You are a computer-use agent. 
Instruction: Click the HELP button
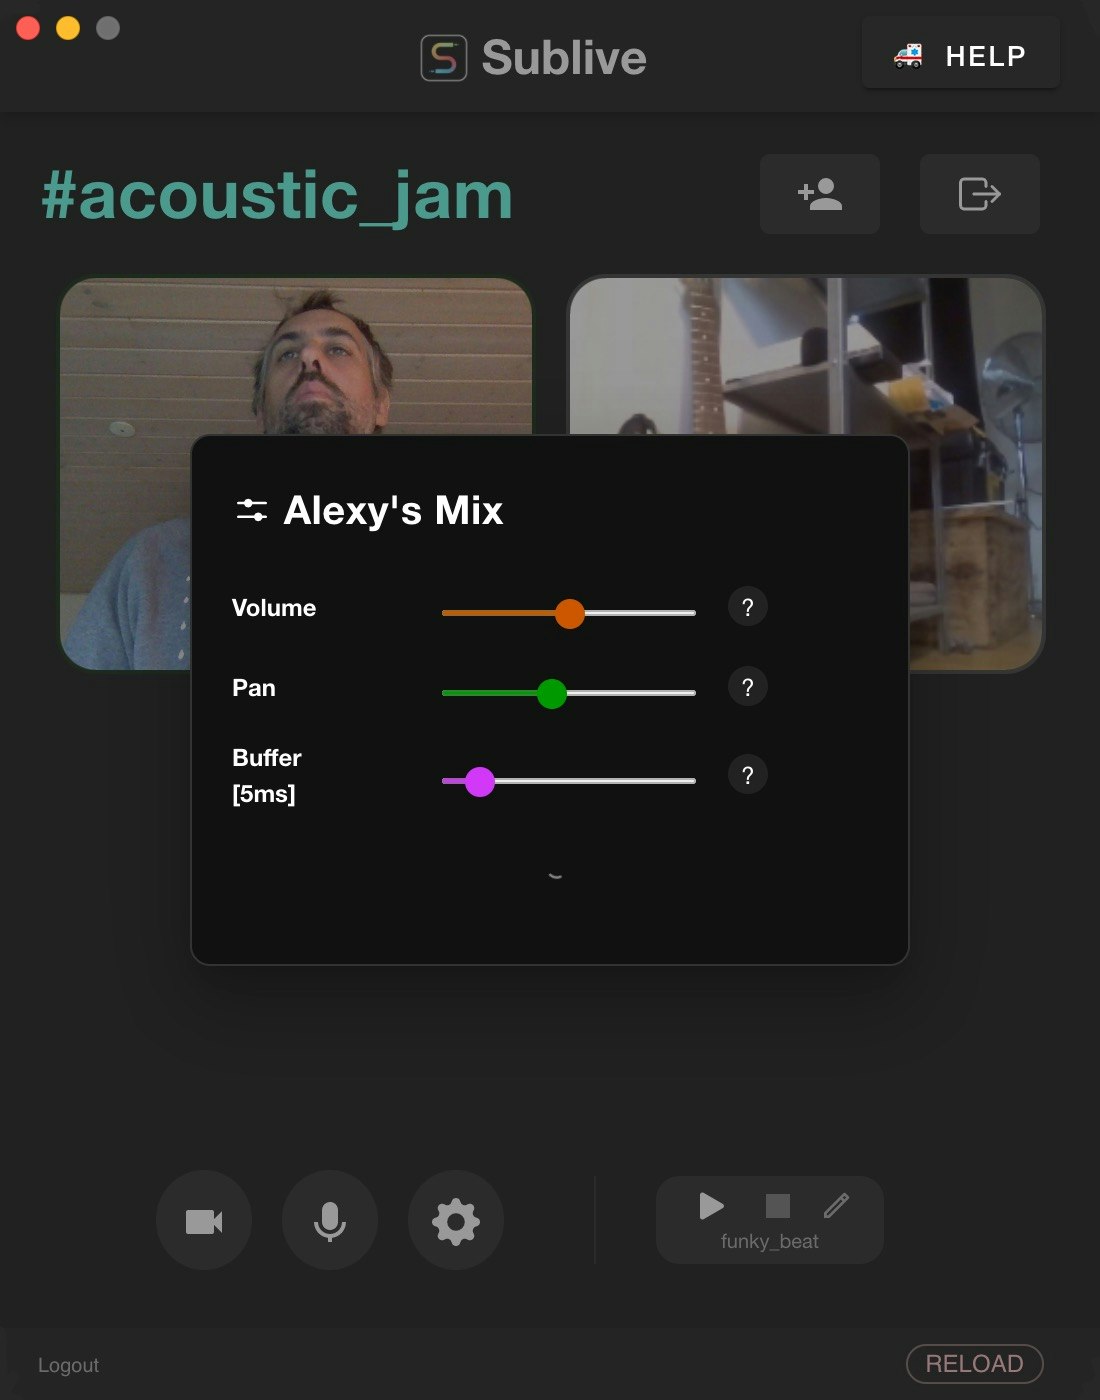(x=961, y=56)
